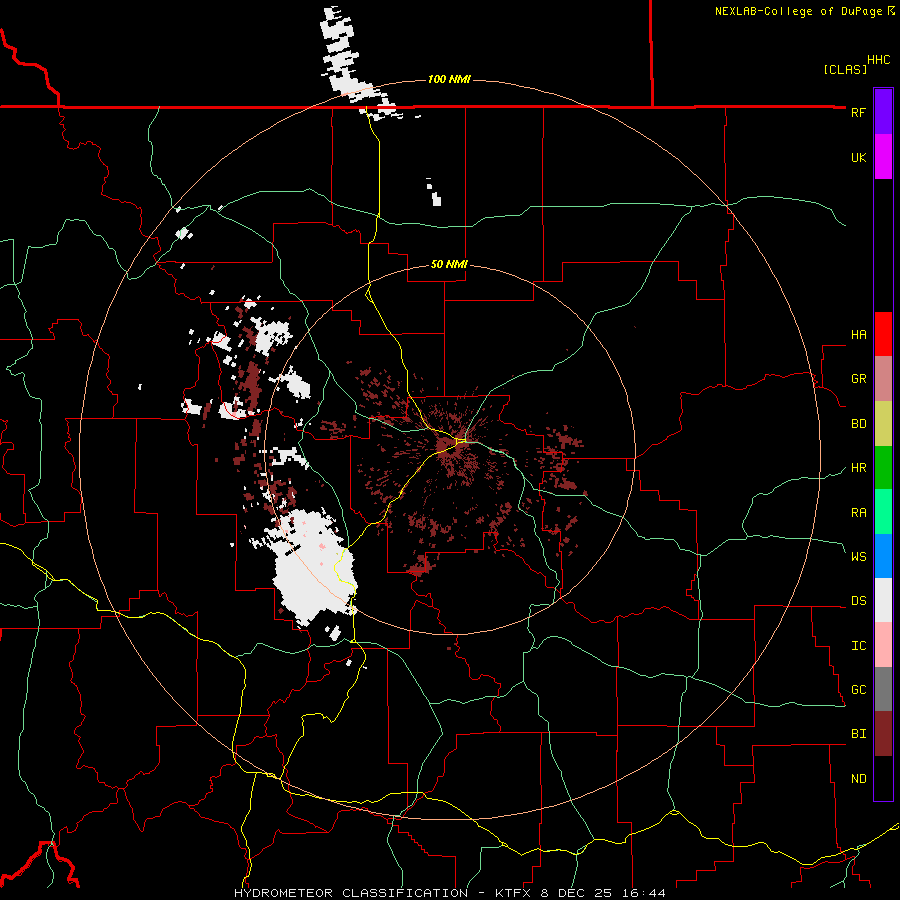Click the HYDROMETEOR CLASSIFICATION caption text
The image size is (900, 900).
[351, 893]
